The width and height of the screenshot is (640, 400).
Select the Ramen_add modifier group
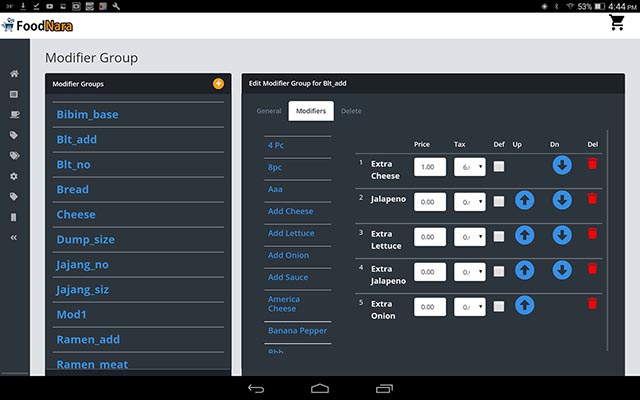click(88, 340)
